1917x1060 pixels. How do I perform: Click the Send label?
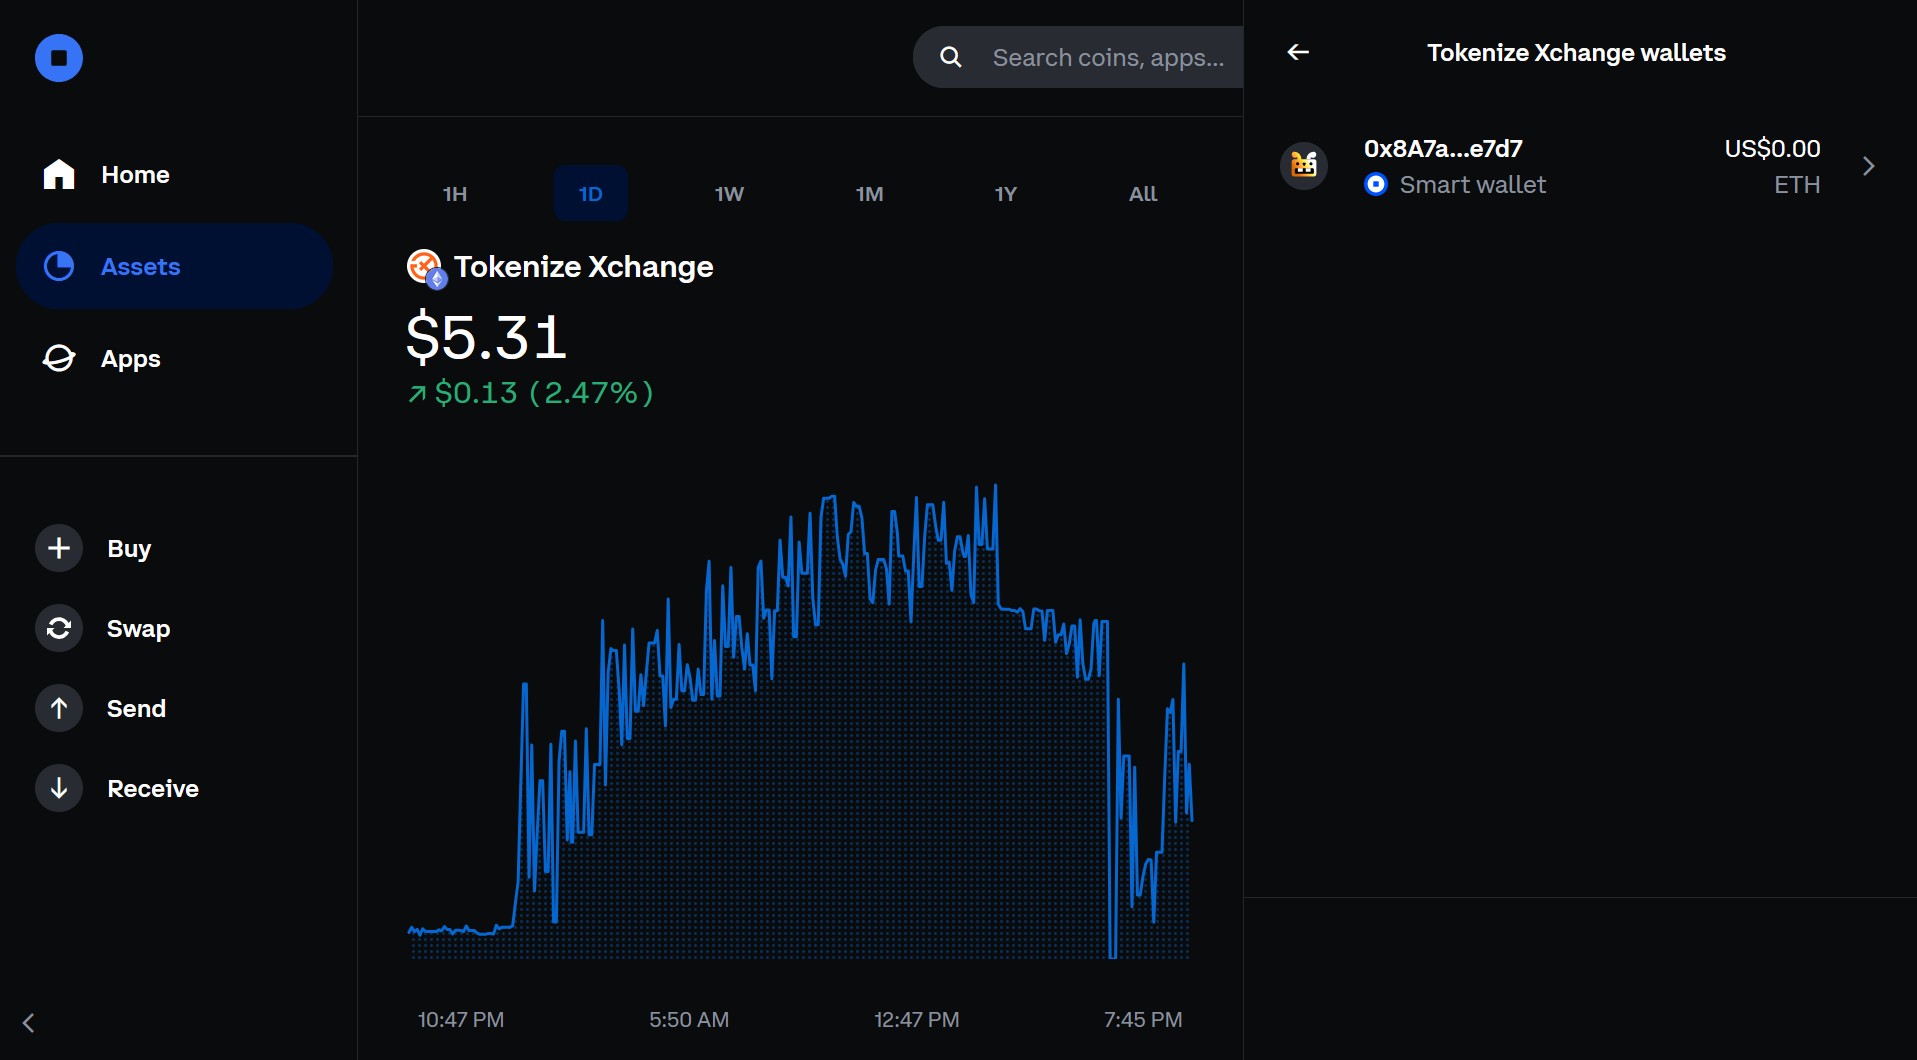(136, 709)
